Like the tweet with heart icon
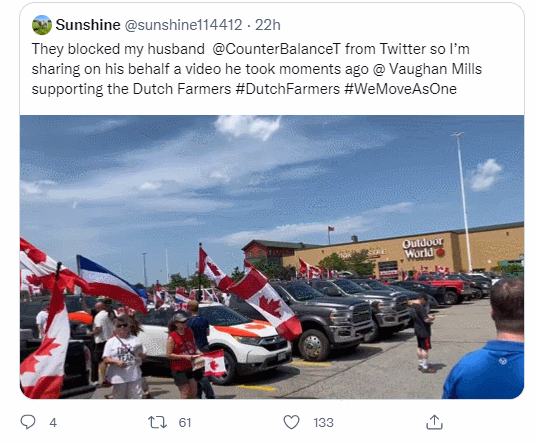 (291, 422)
